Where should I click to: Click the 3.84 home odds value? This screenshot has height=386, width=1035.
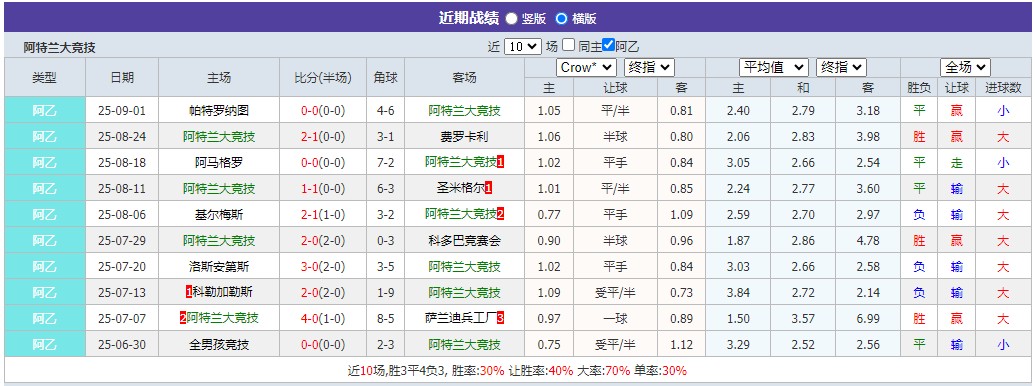(x=738, y=292)
